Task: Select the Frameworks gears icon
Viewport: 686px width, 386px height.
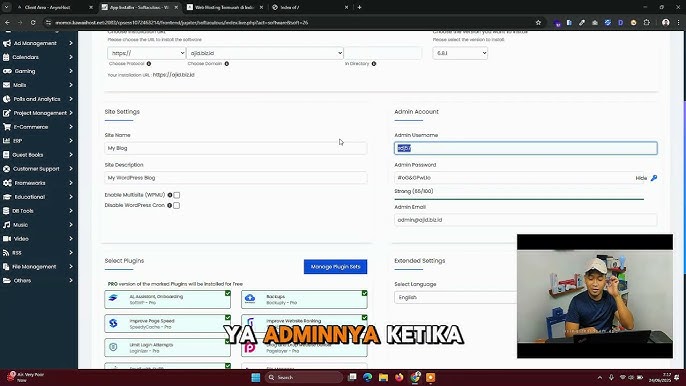Action: pyautogui.click(x=7, y=183)
